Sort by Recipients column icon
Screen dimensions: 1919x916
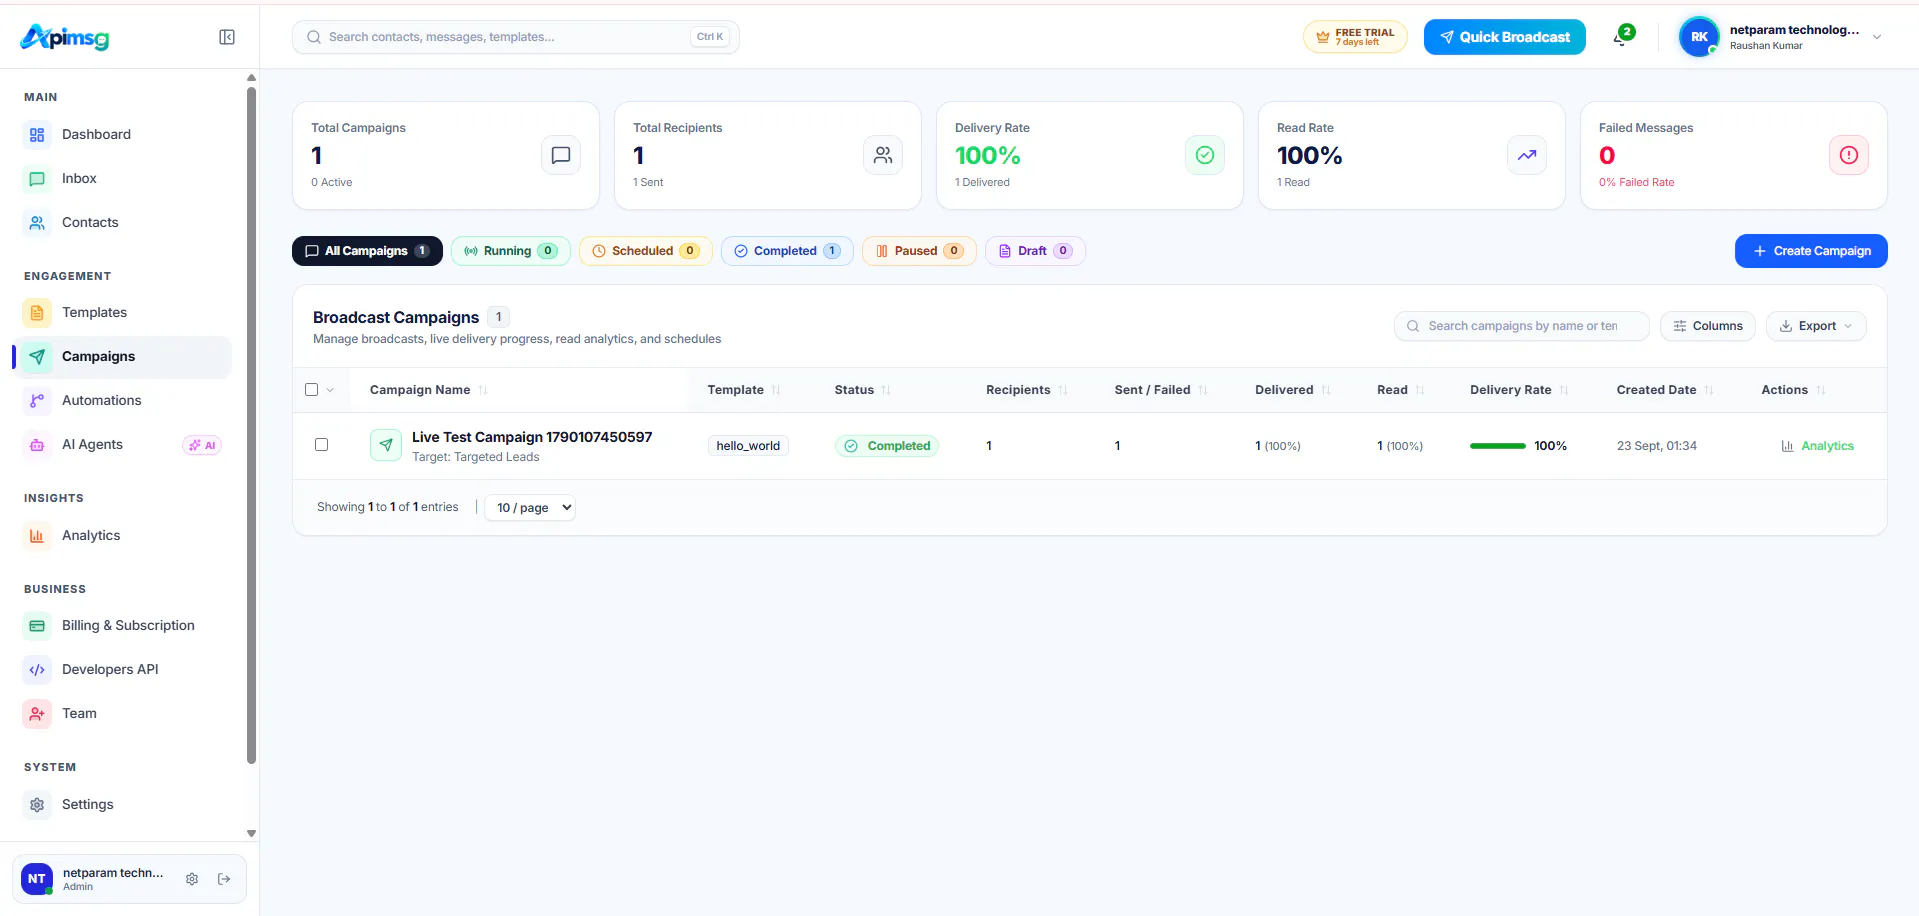[x=1063, y=390]
